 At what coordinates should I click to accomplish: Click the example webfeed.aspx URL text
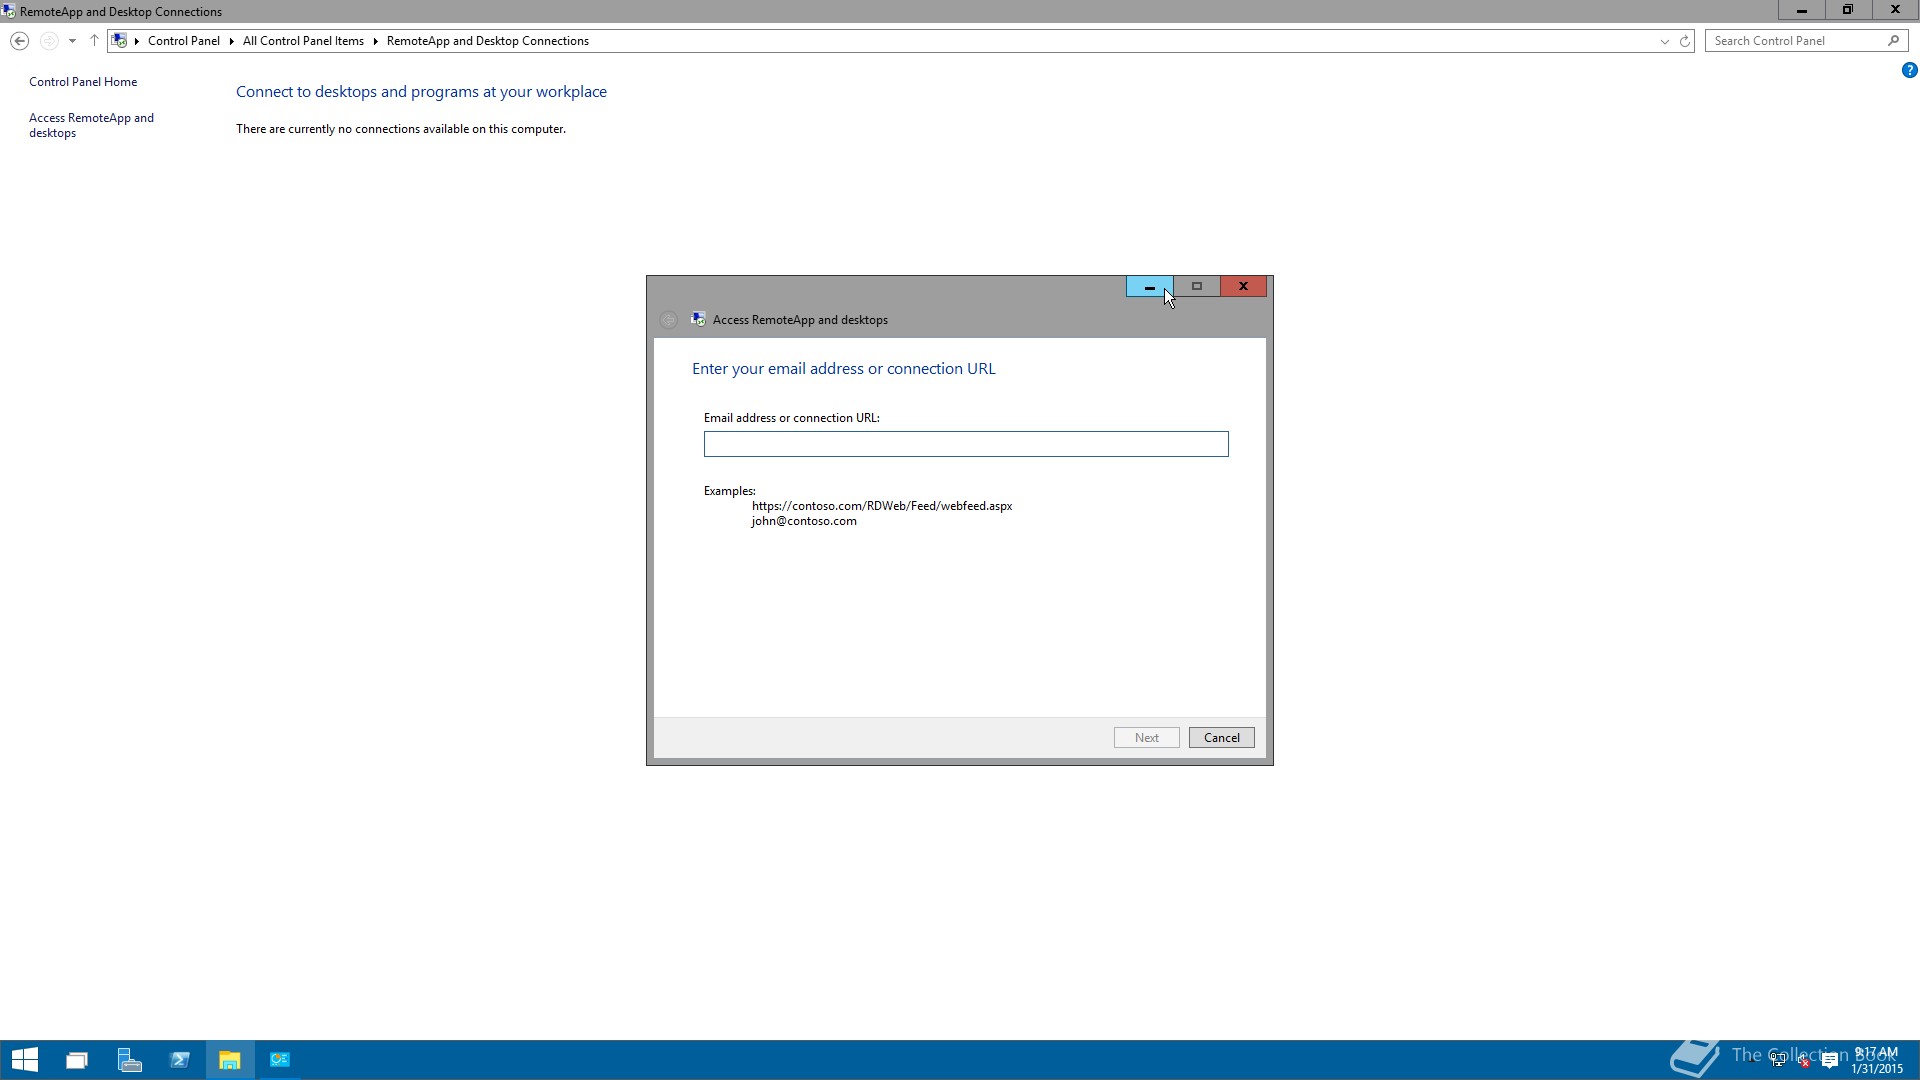coord(882,506)
